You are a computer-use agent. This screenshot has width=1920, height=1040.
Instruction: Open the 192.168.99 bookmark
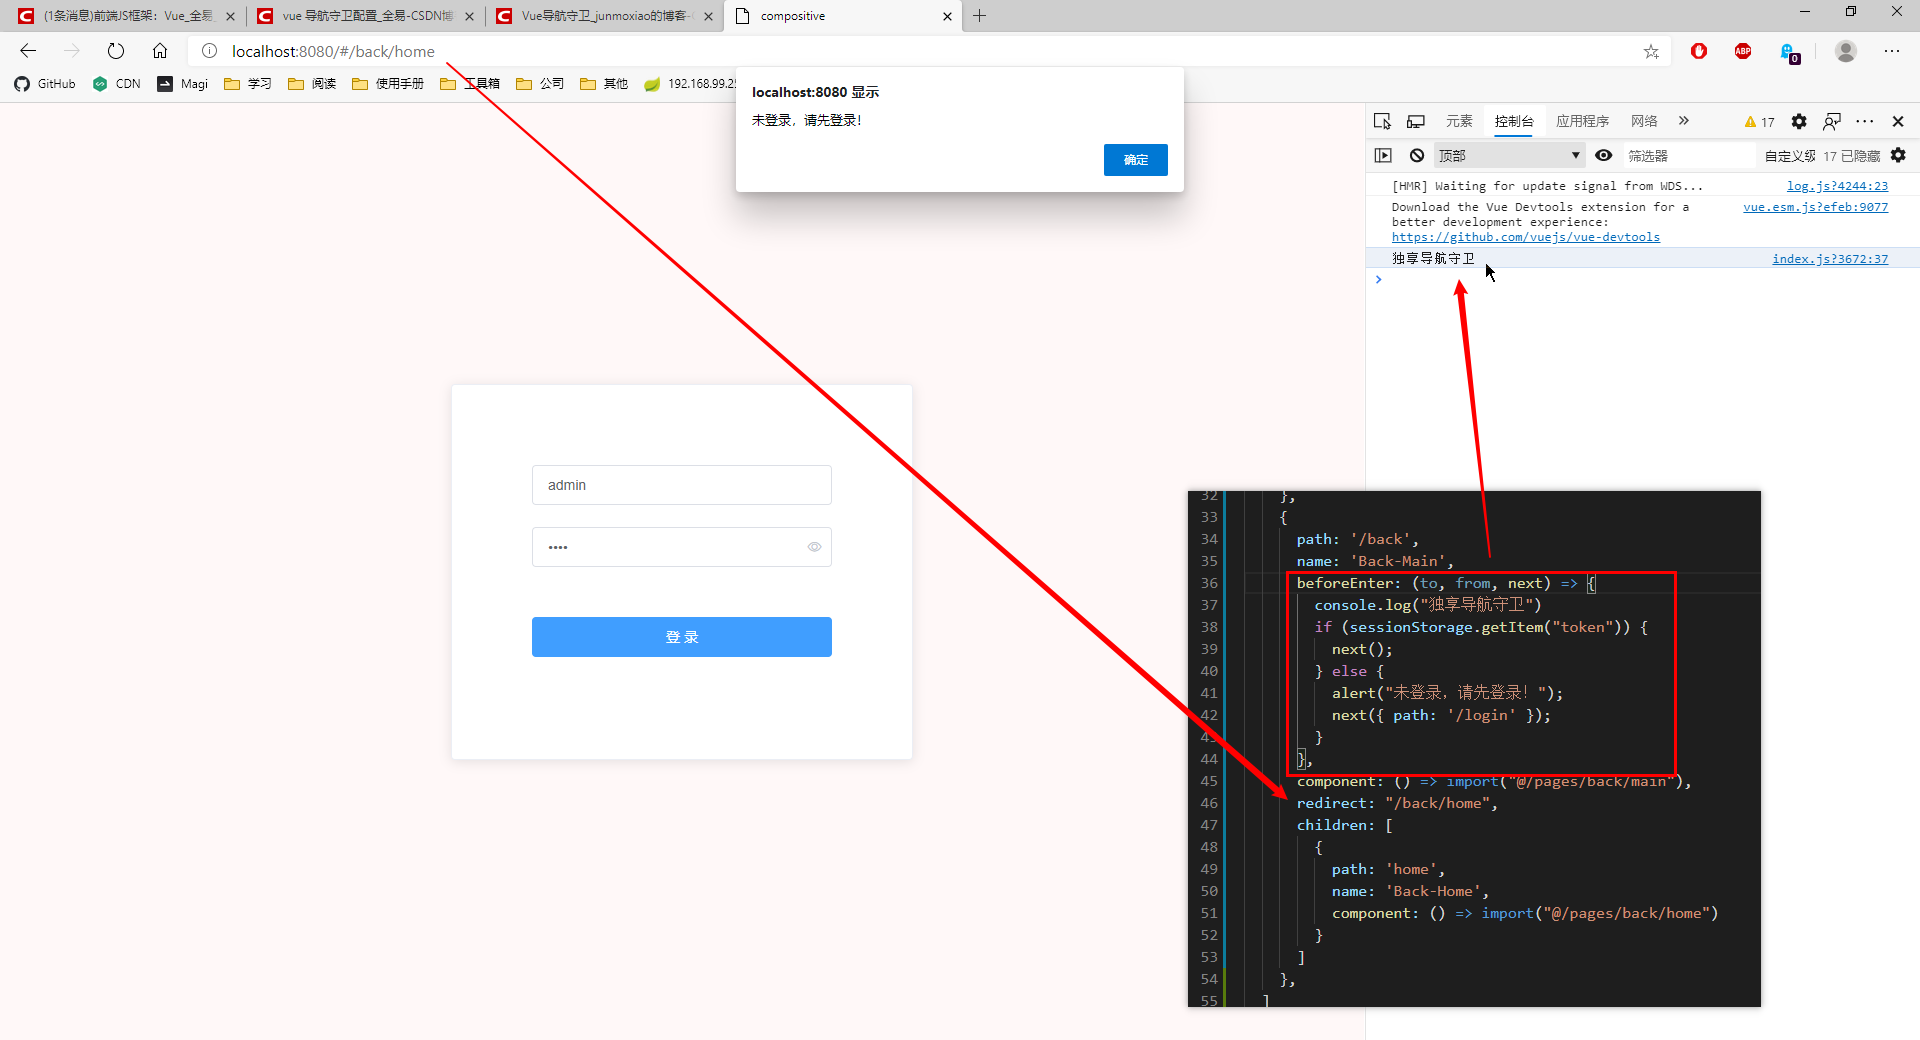690,84
